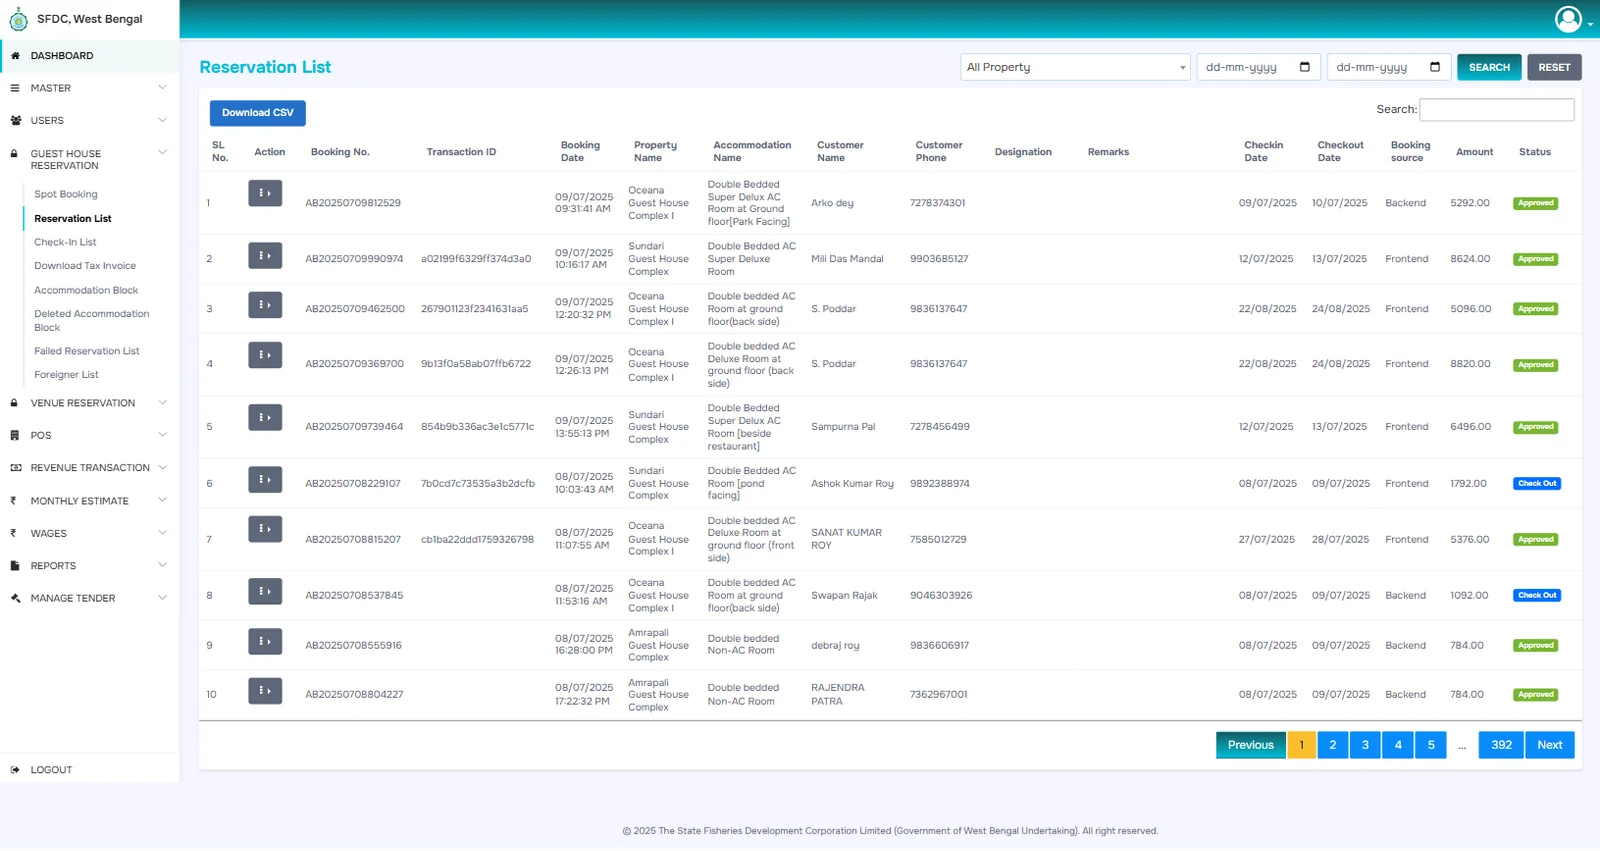1600x851 pixels.
Task: Click action icon for RAJENDRA PATRA booking
Action: [265, 691]
